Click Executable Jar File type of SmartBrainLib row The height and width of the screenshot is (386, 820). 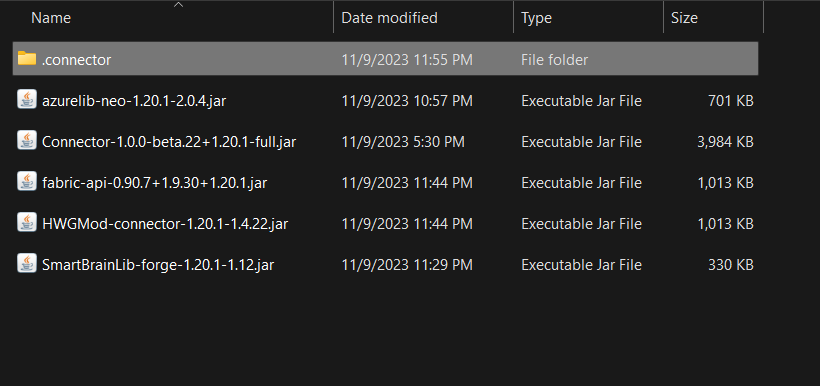(x=581, y=265)
